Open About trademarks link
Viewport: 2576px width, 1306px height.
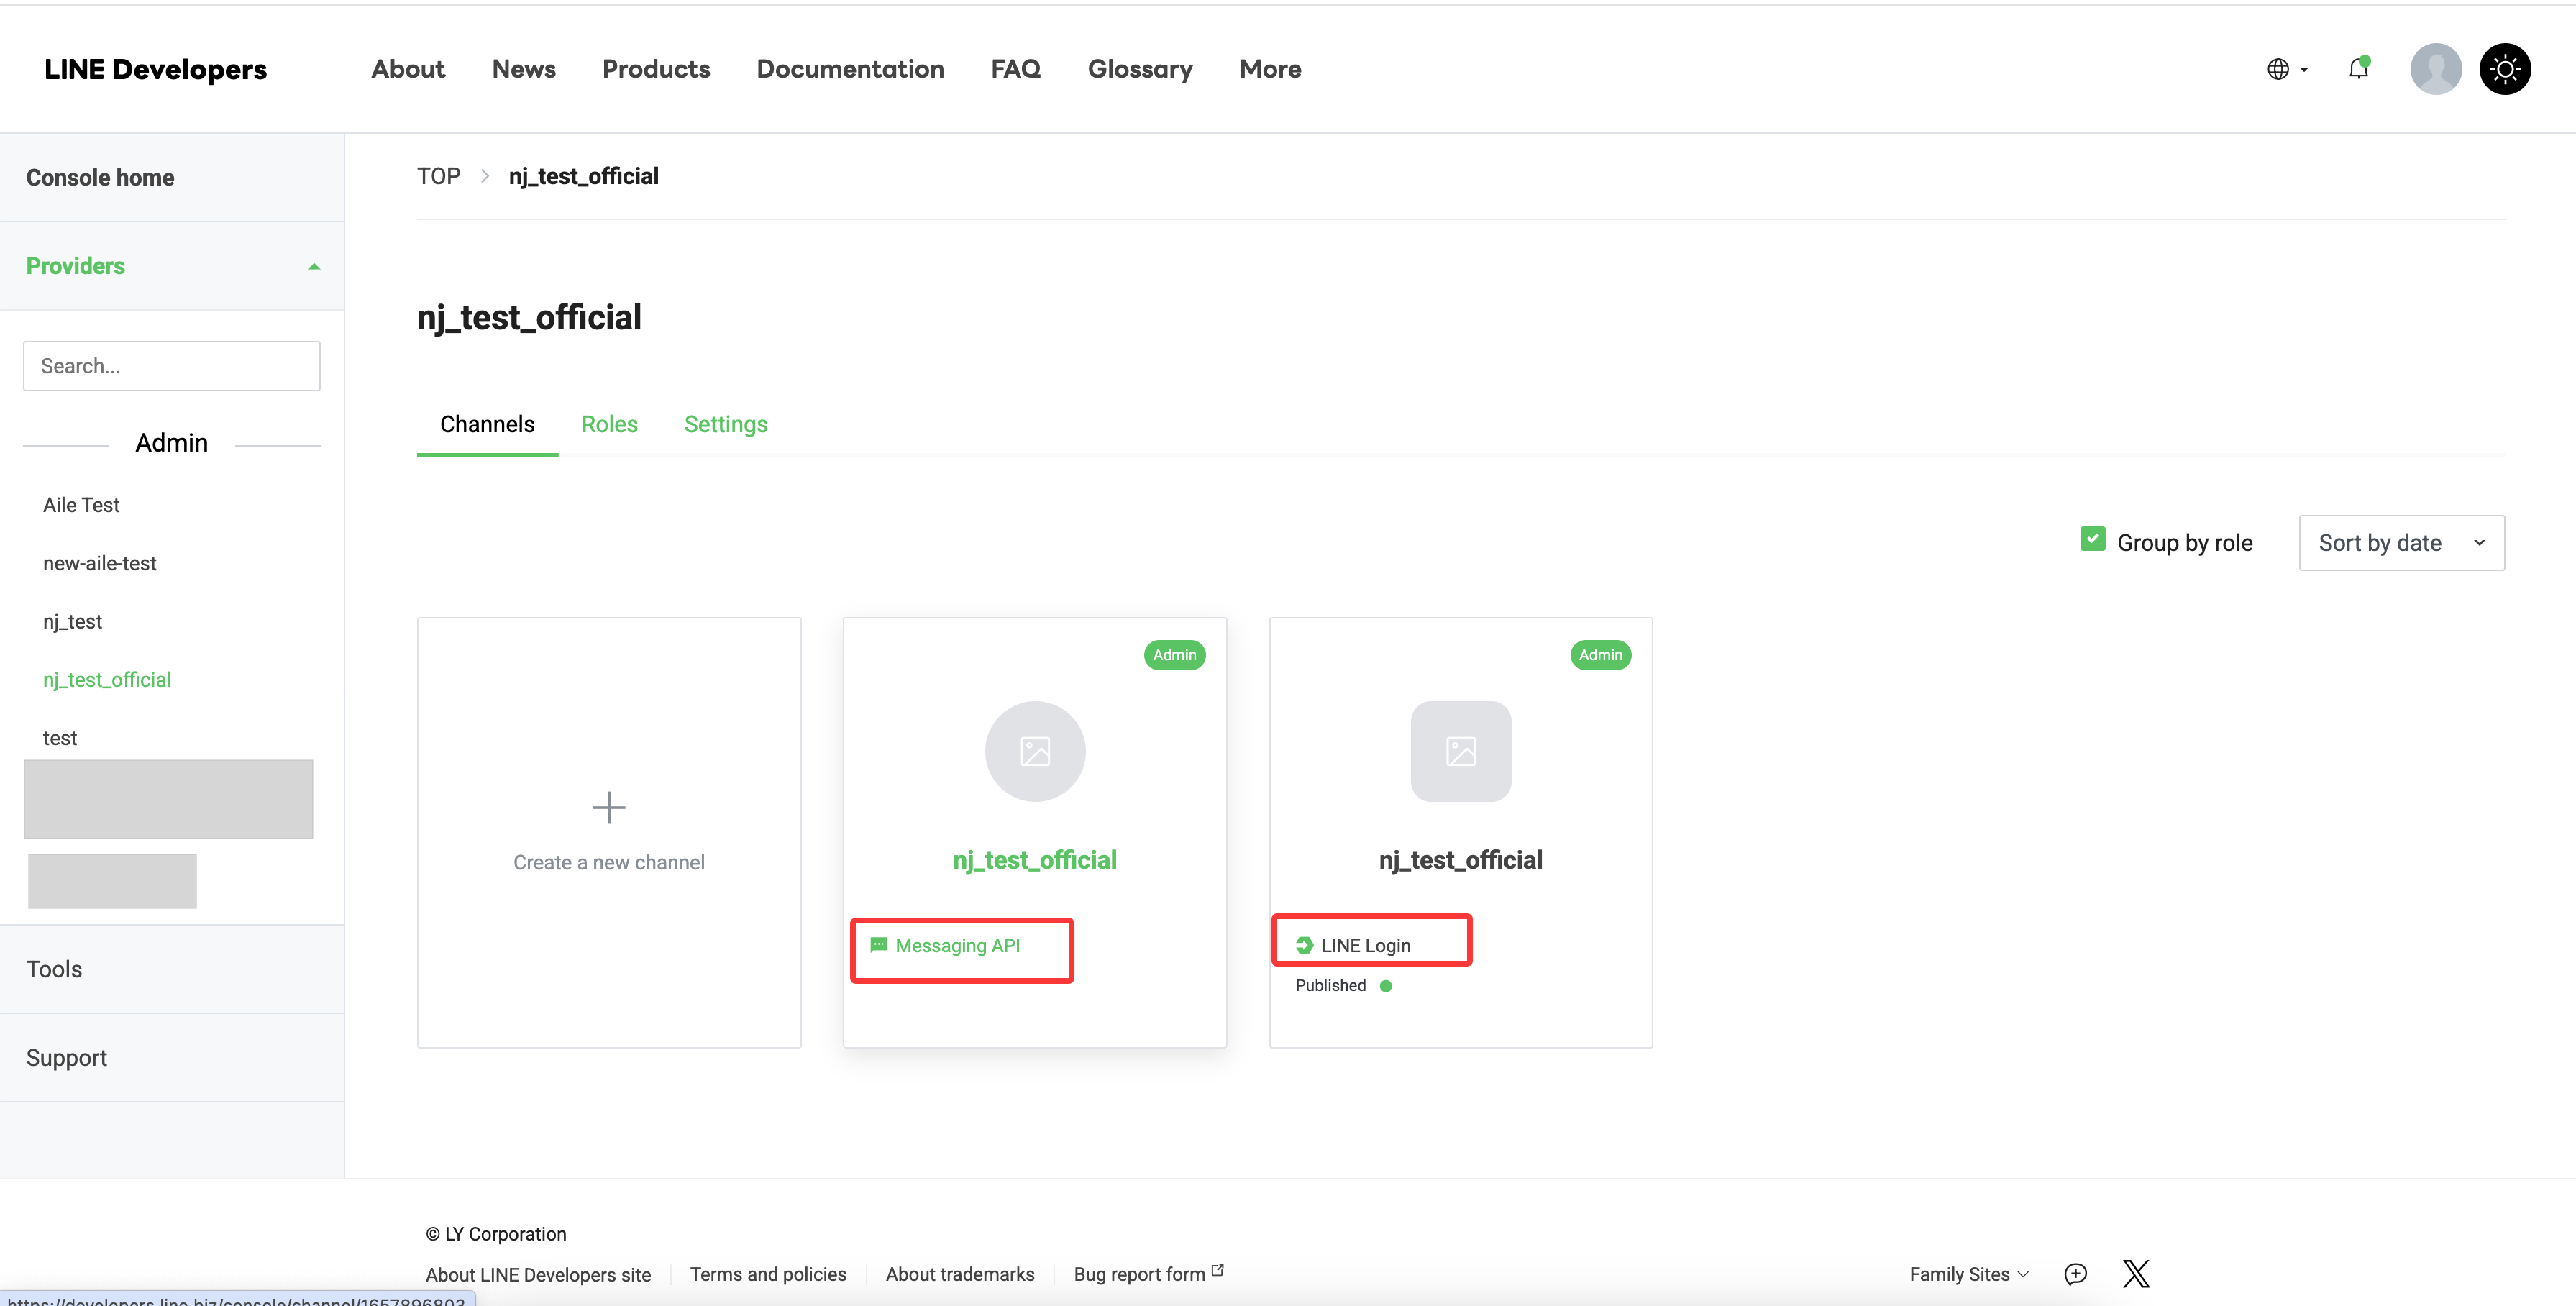pos(959,1274)
